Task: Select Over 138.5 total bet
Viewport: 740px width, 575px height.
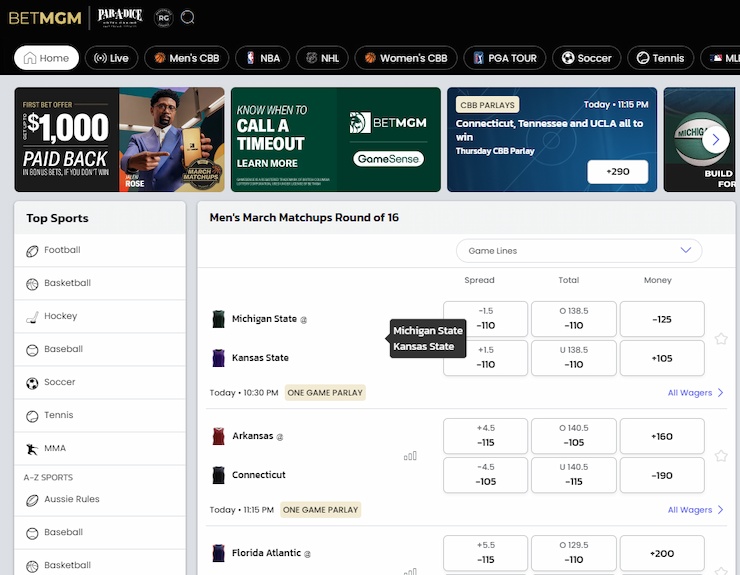Action: tap(574, 319)
